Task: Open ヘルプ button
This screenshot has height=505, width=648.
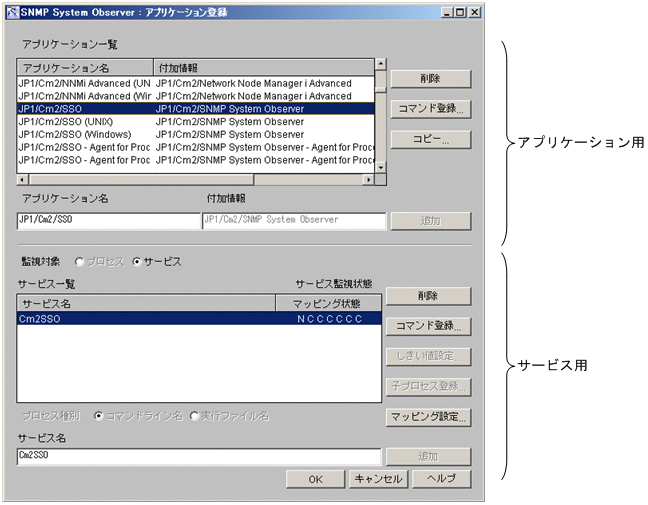Action: click(441, 479)
